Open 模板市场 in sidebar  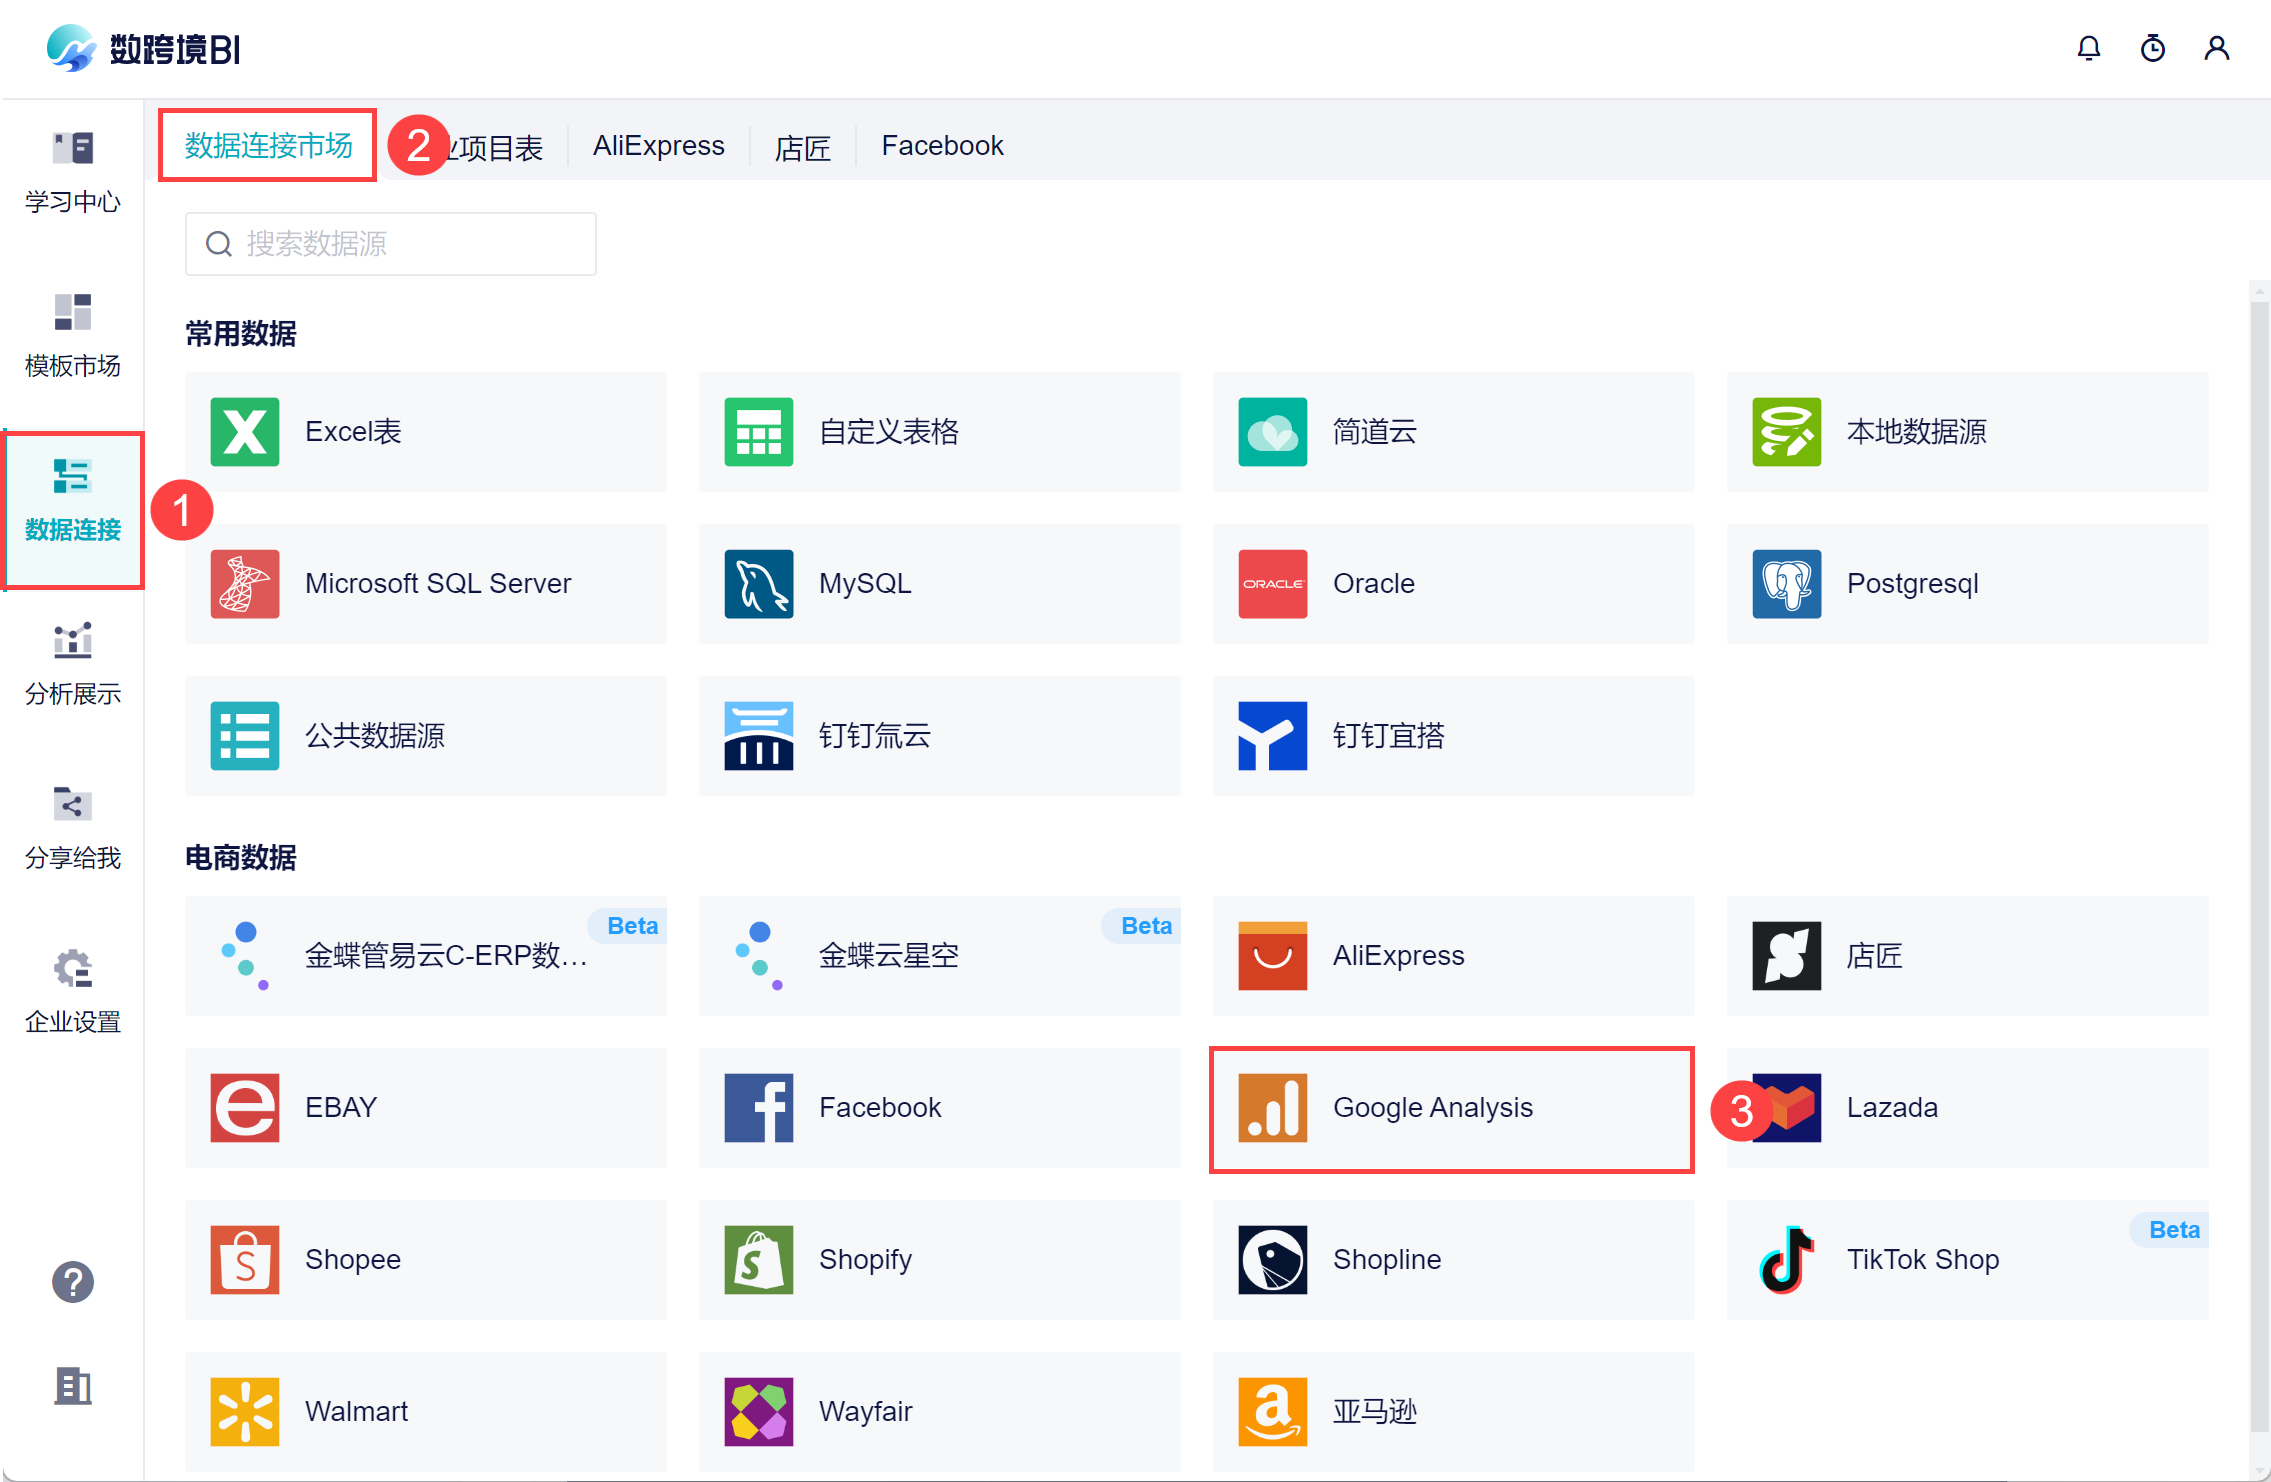[x=72, y=336]
